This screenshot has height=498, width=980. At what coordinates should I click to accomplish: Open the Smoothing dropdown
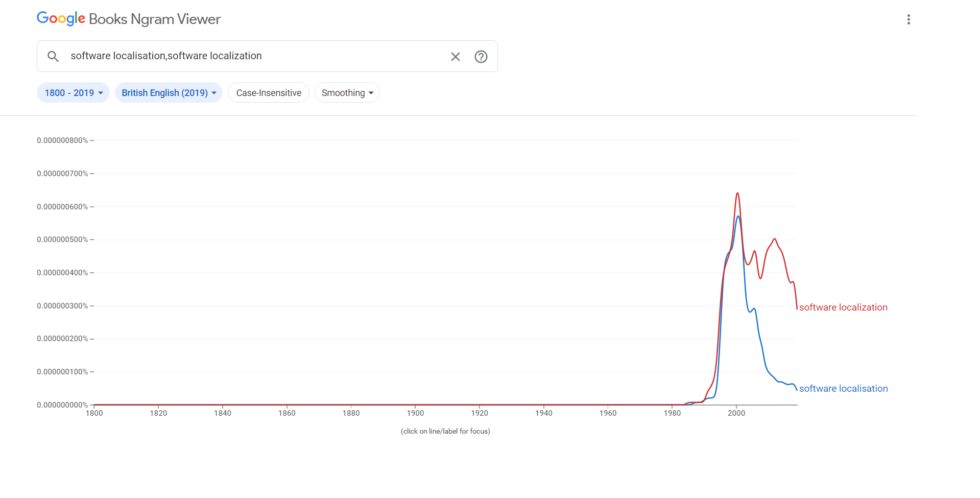[347, 93]
